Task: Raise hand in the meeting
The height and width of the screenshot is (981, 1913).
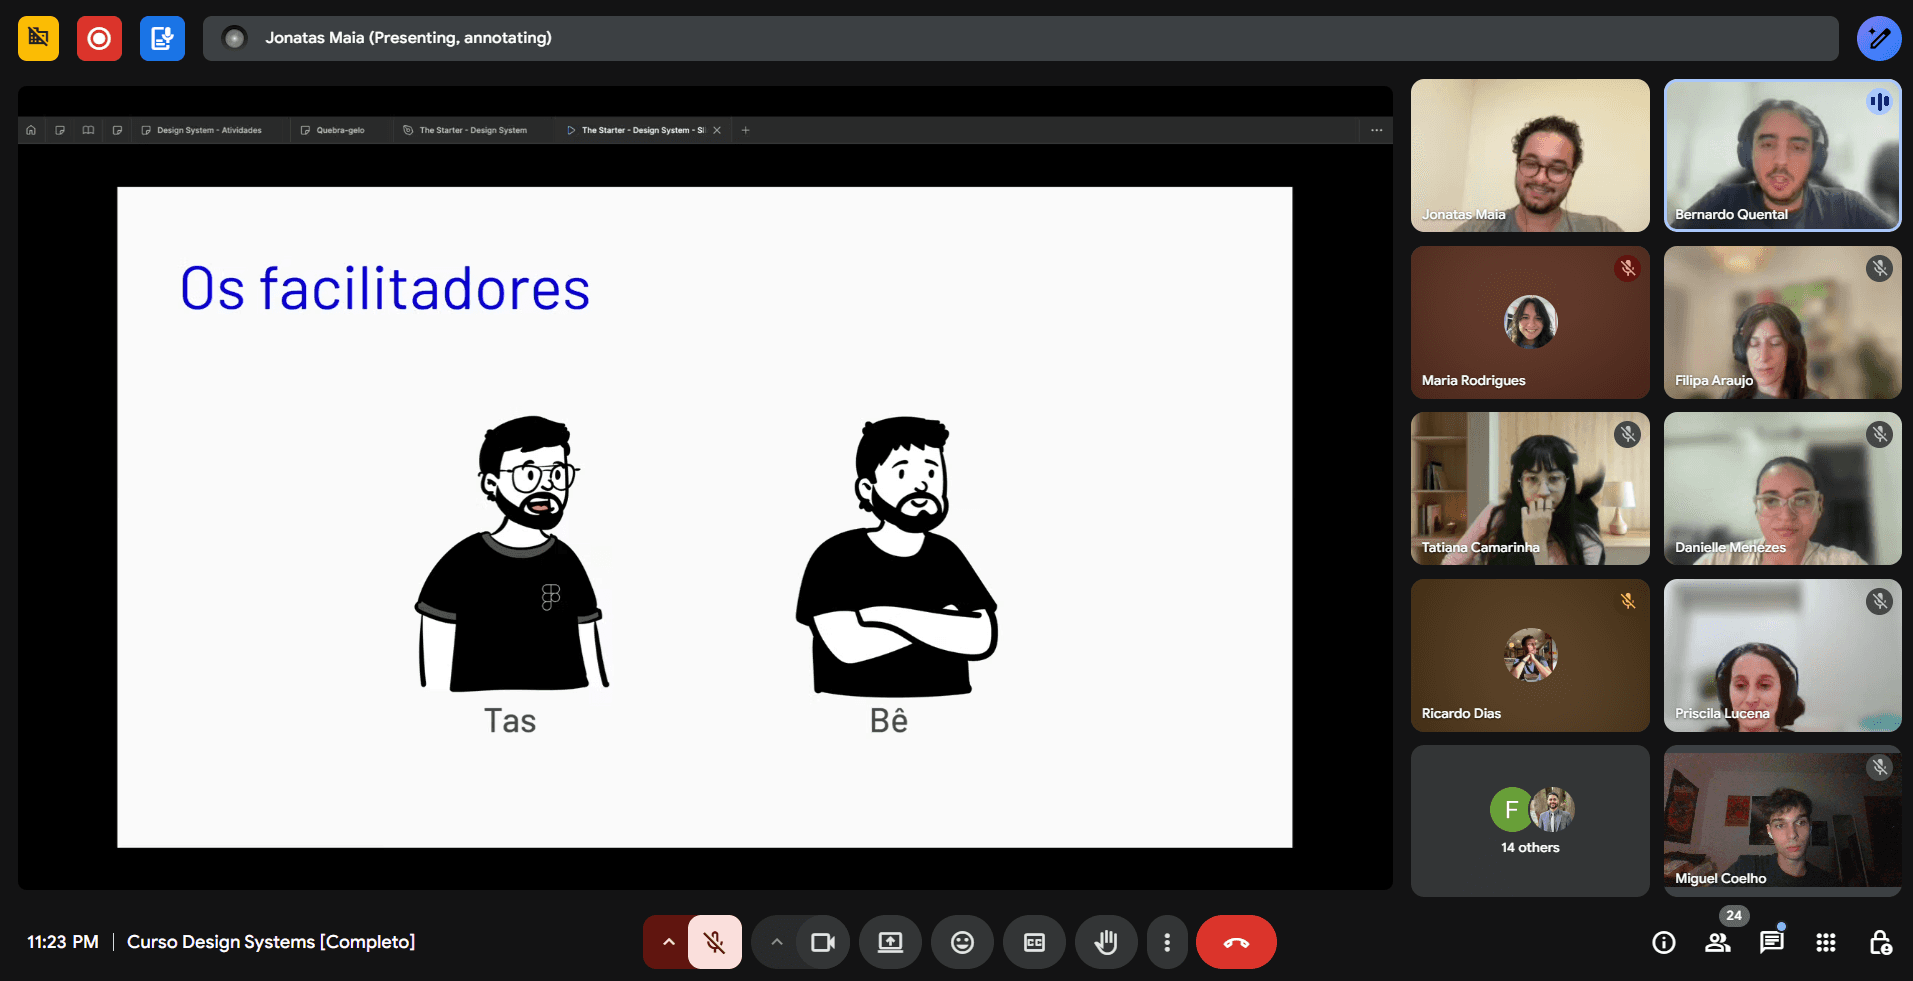Action: 1106,942
